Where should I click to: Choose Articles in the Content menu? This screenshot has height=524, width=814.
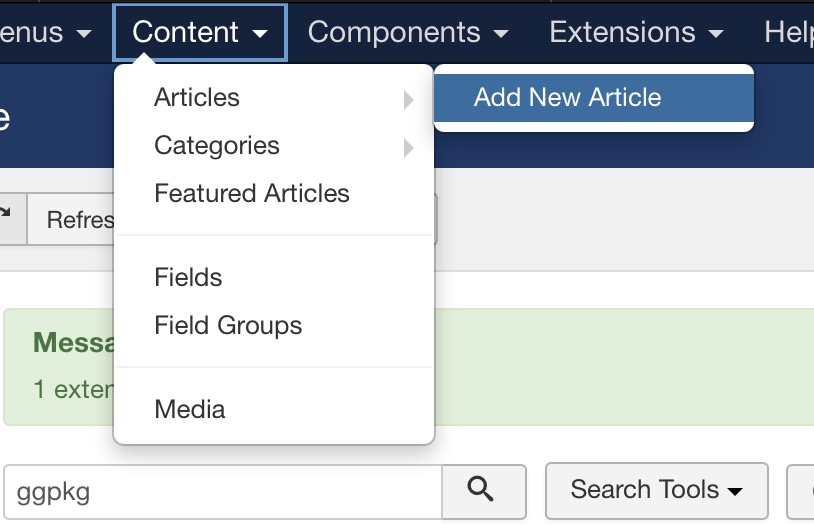point(197,98)
